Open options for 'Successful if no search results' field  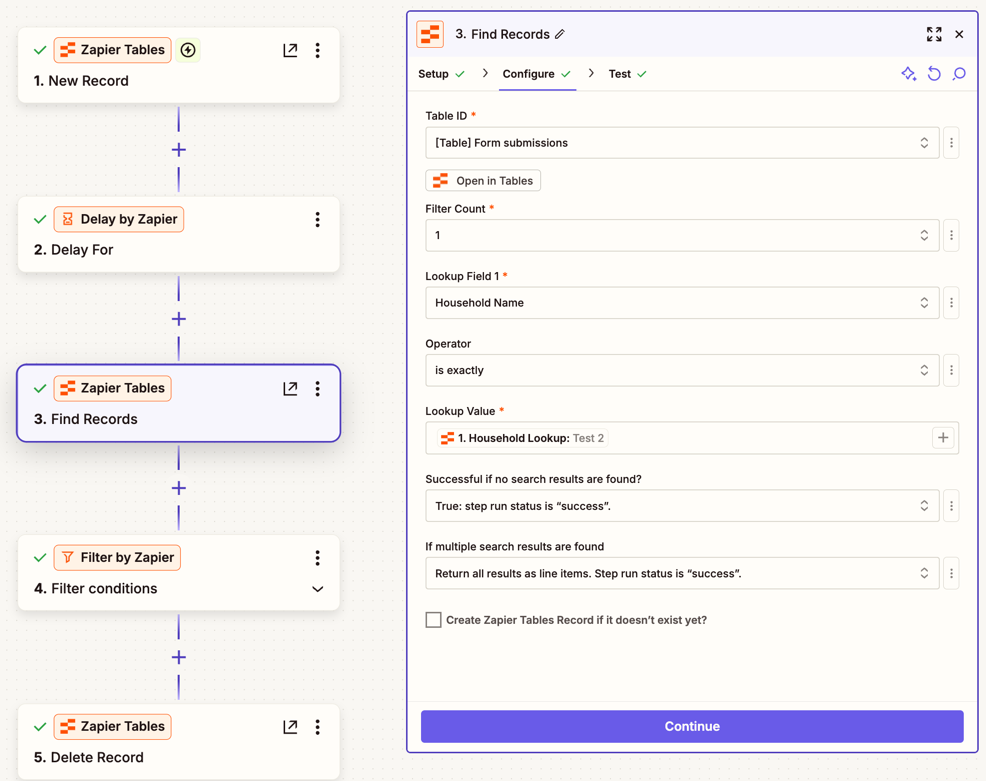951,506
